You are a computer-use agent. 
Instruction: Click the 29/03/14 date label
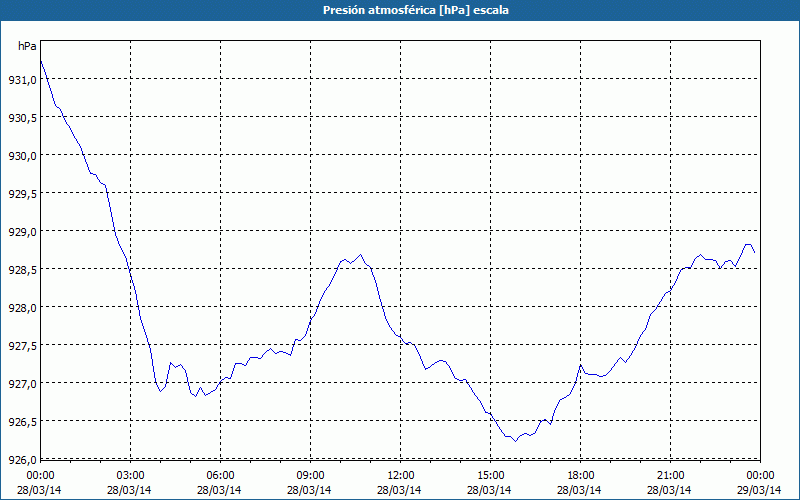click(759, 490)
